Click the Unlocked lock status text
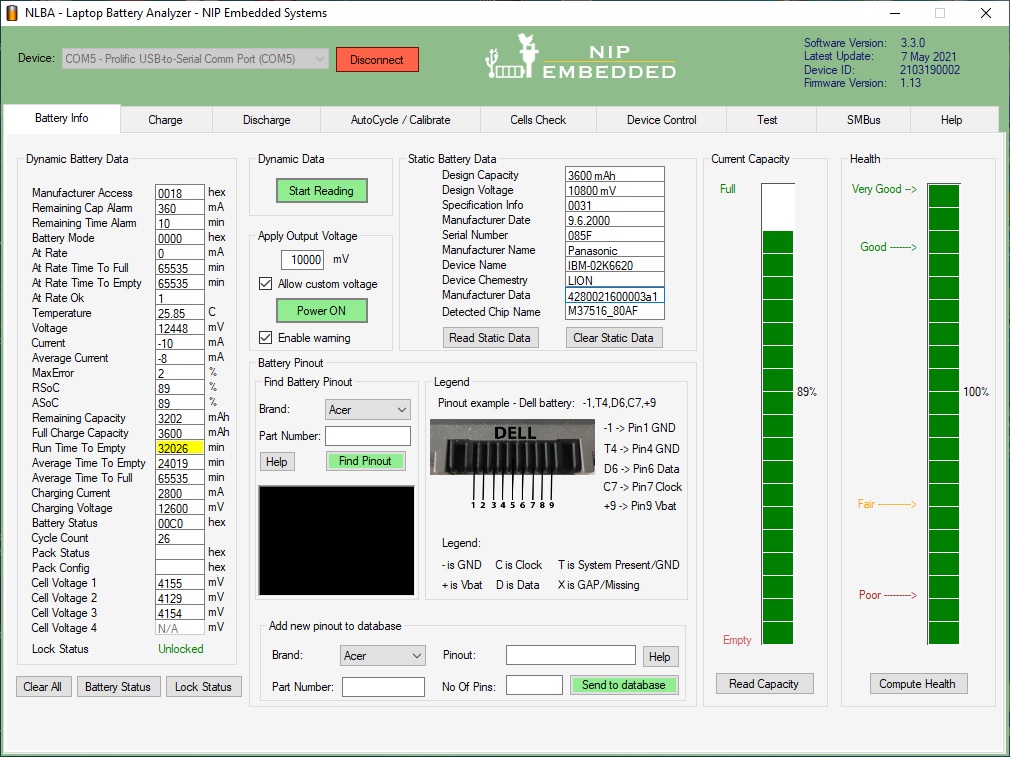Image resolution: width=1010 pixels, height=757 pixels. point(181,649)
